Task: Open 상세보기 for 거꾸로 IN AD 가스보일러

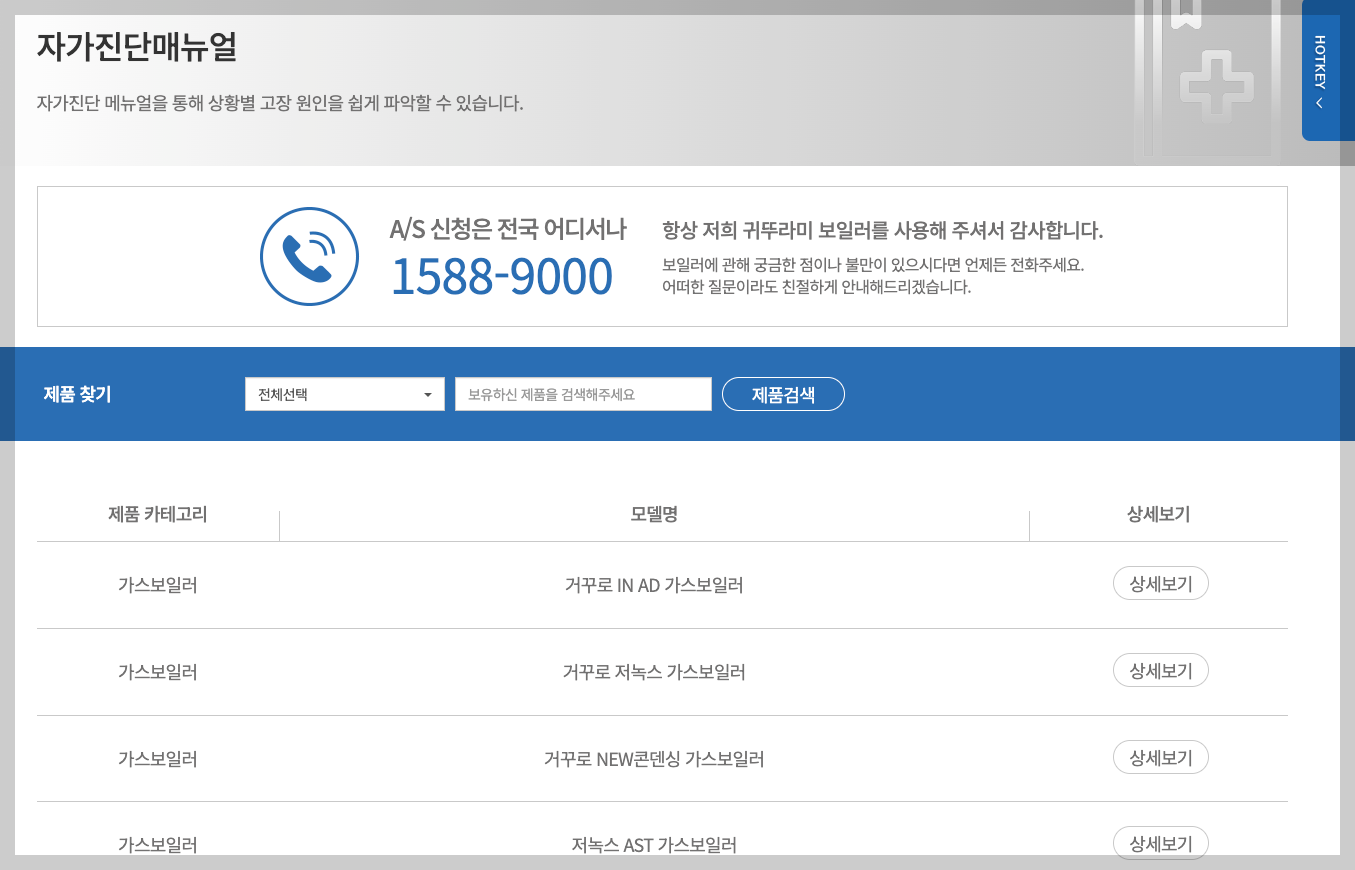Action: pyautogui.click(x=1160, y=583)
